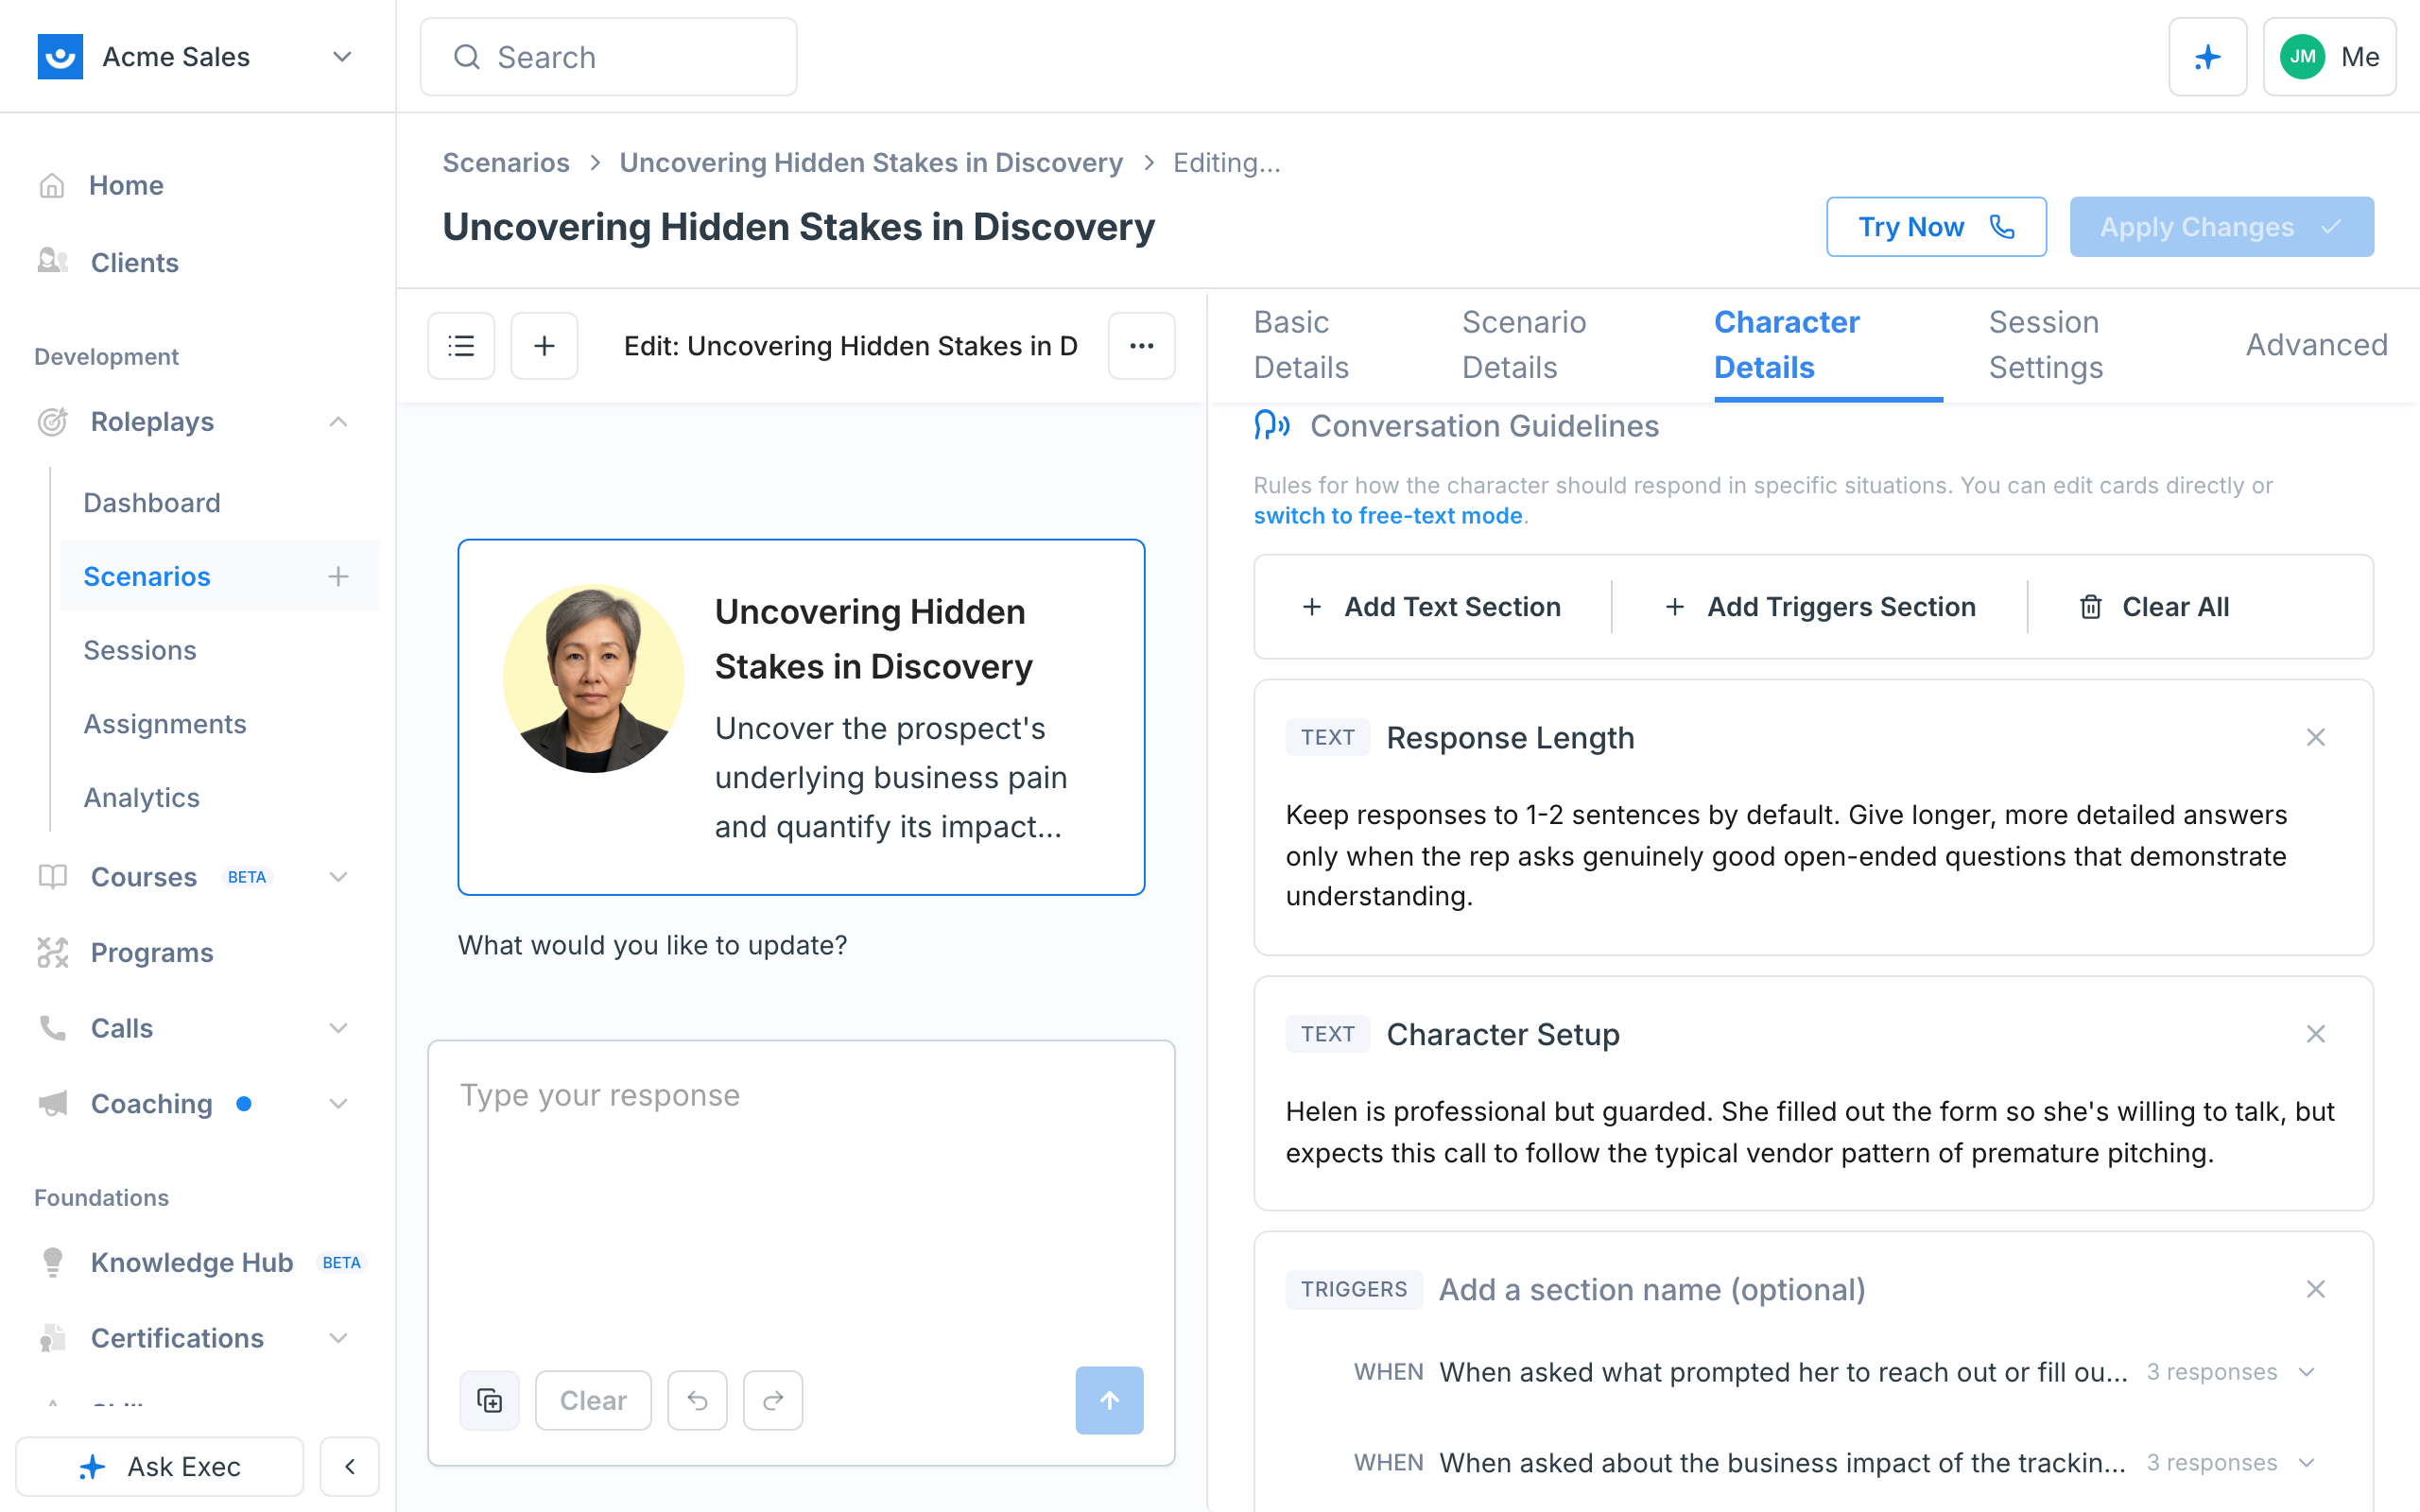The height and width of the screenshot is (1512, 2420).
Task: Open the conversation list icon
Action: (461, 346)
